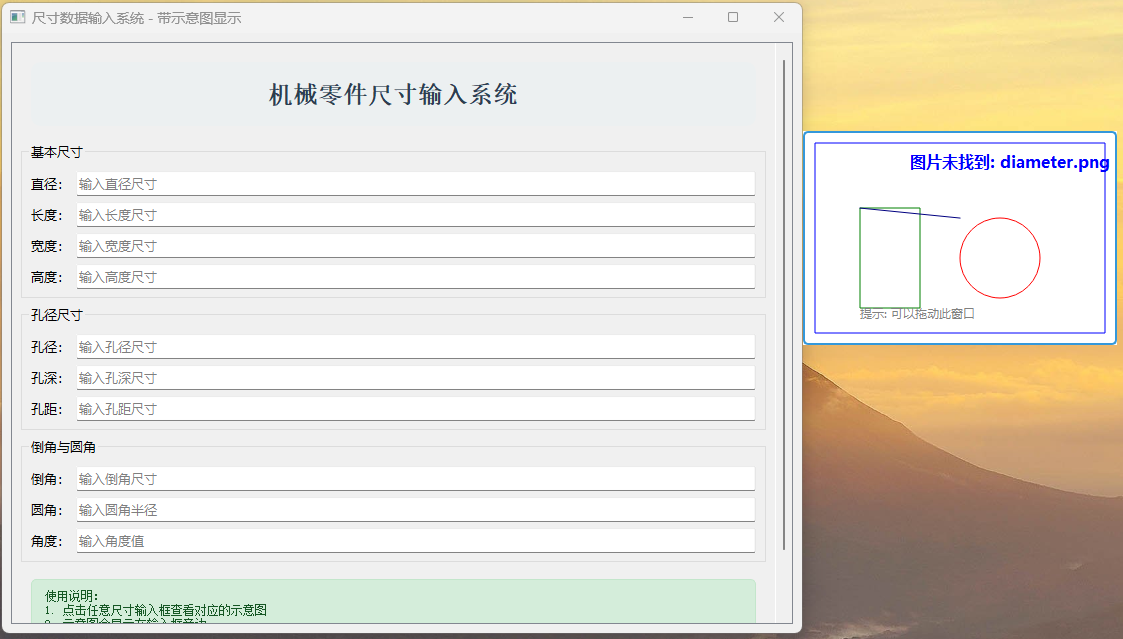1123x639 pixels.
Task: Select the 长度 length input field
Action: 414,214
